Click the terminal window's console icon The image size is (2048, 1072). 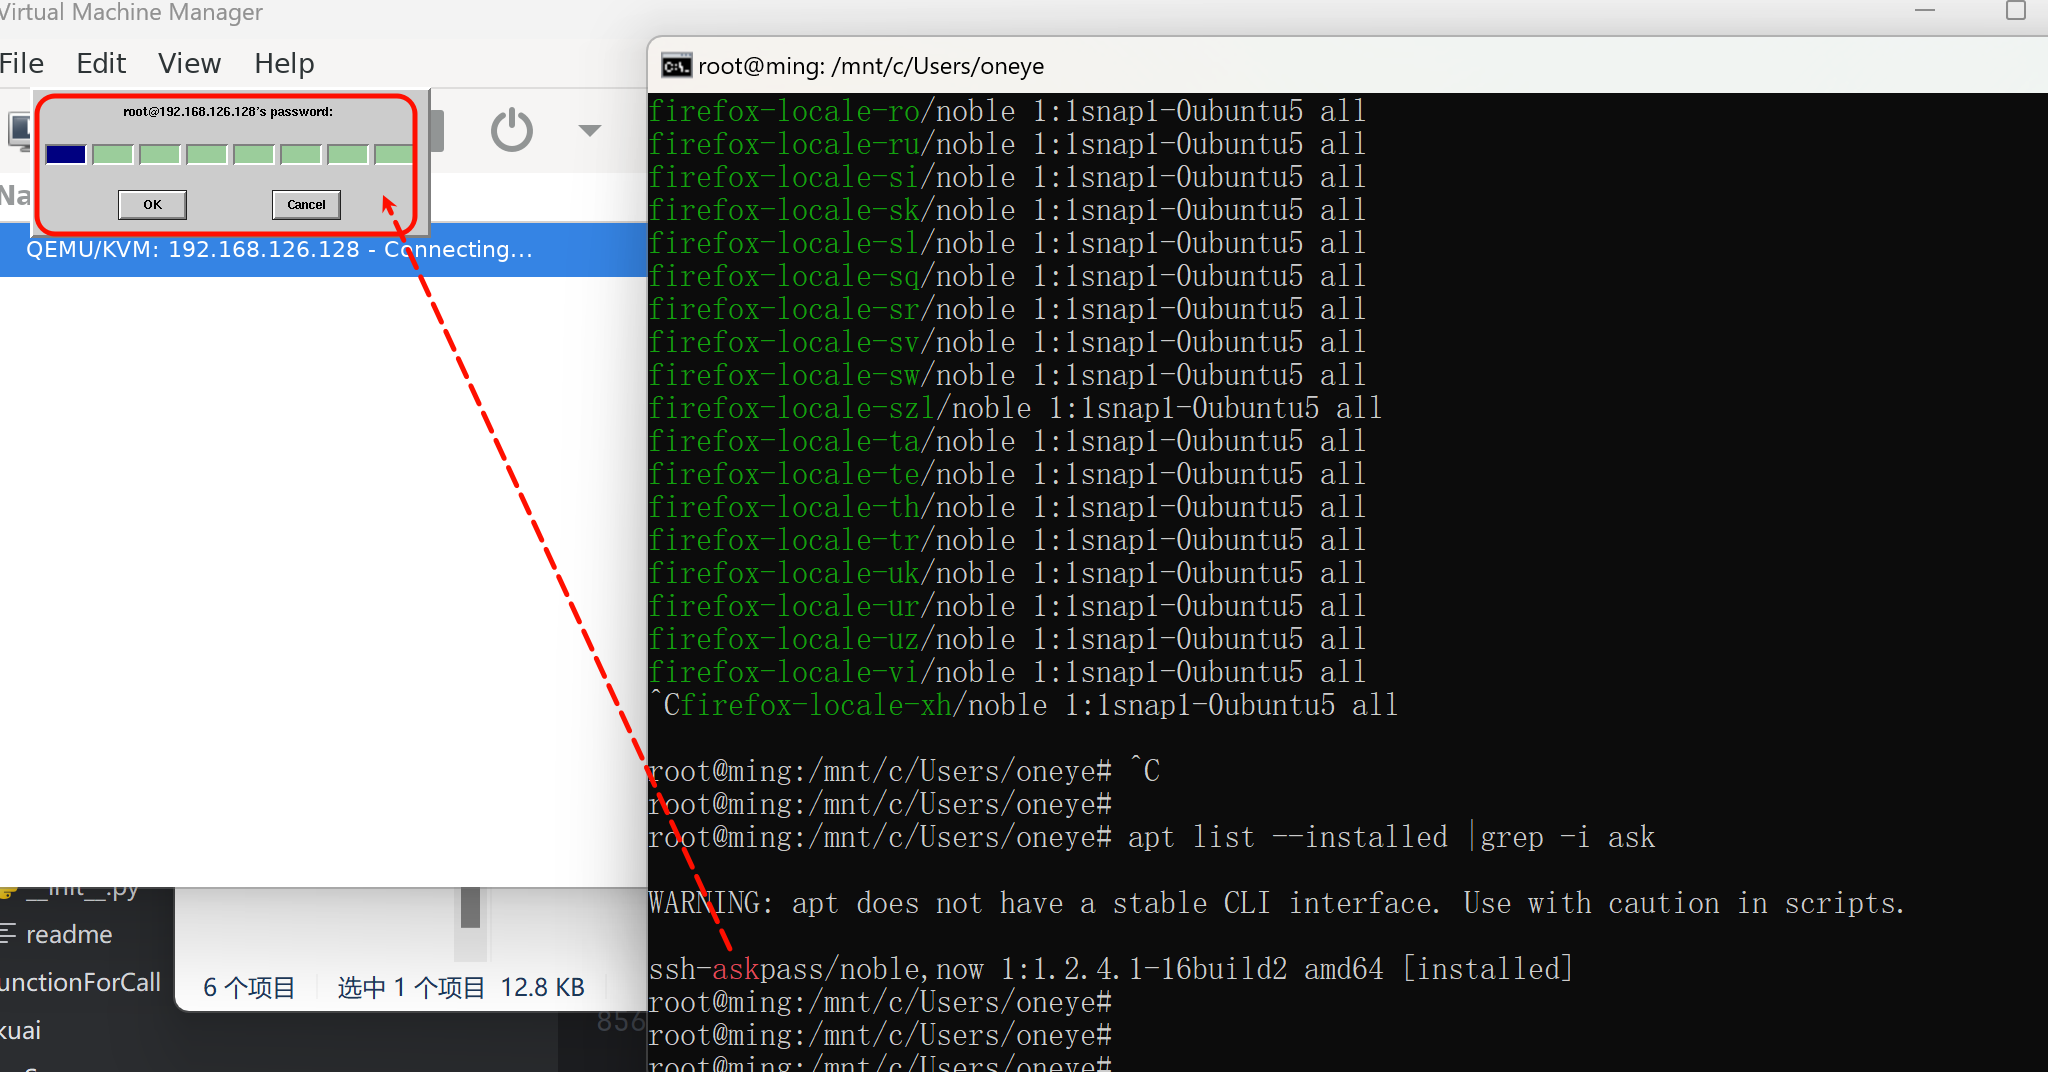click(676, 66)
